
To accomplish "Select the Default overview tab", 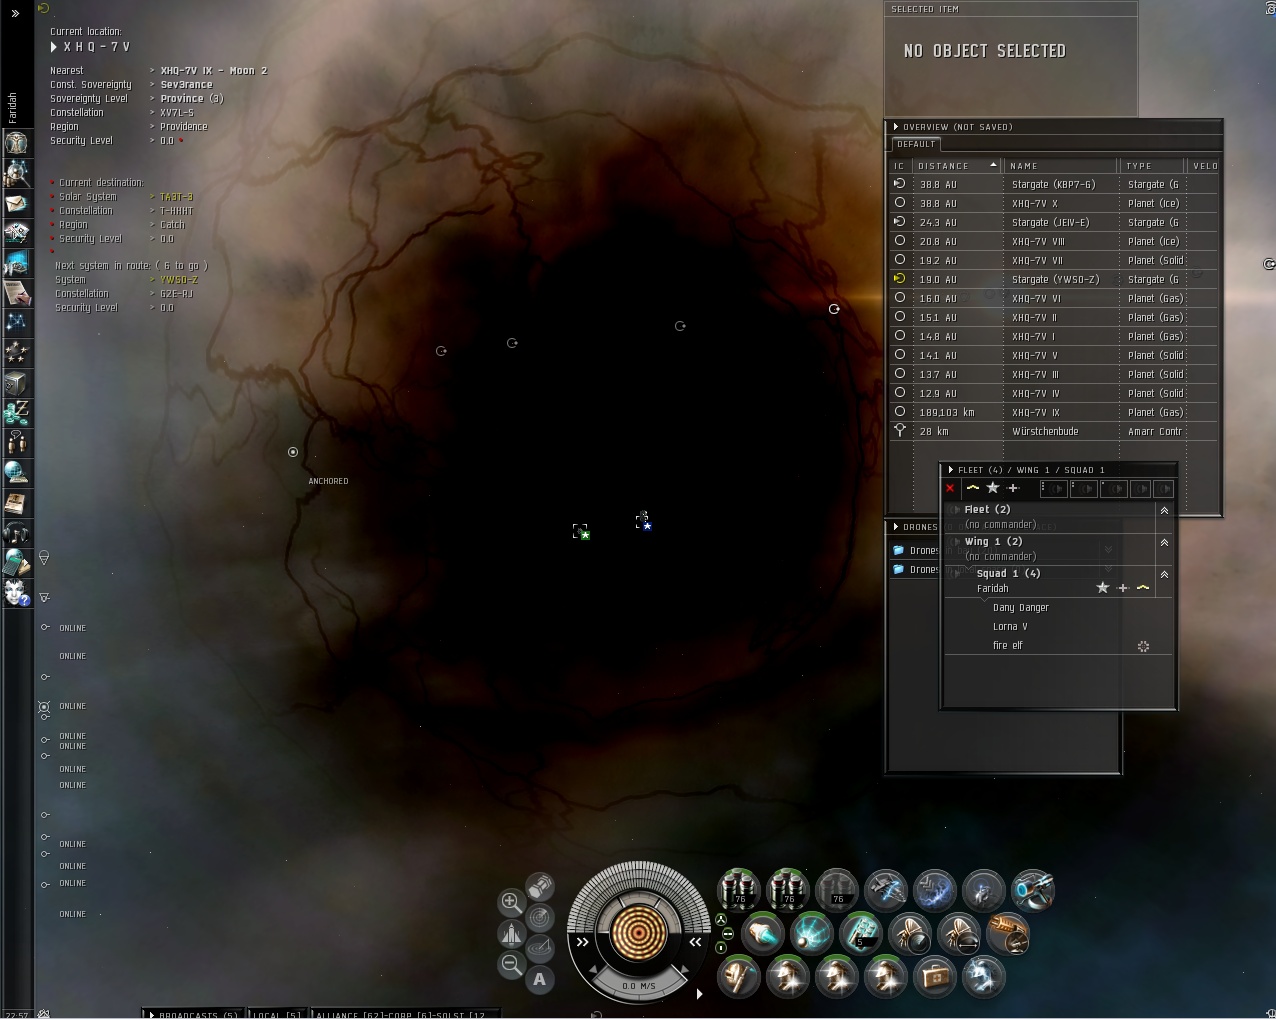I will (916, 144).
